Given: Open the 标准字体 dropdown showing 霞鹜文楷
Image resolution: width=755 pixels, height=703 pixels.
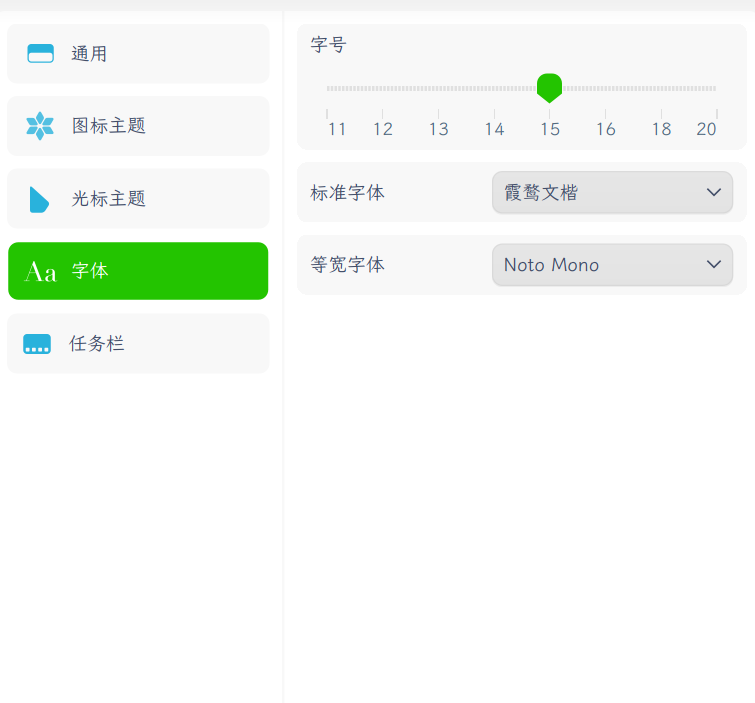Looking at the screenshot, I should click(612, 192).
